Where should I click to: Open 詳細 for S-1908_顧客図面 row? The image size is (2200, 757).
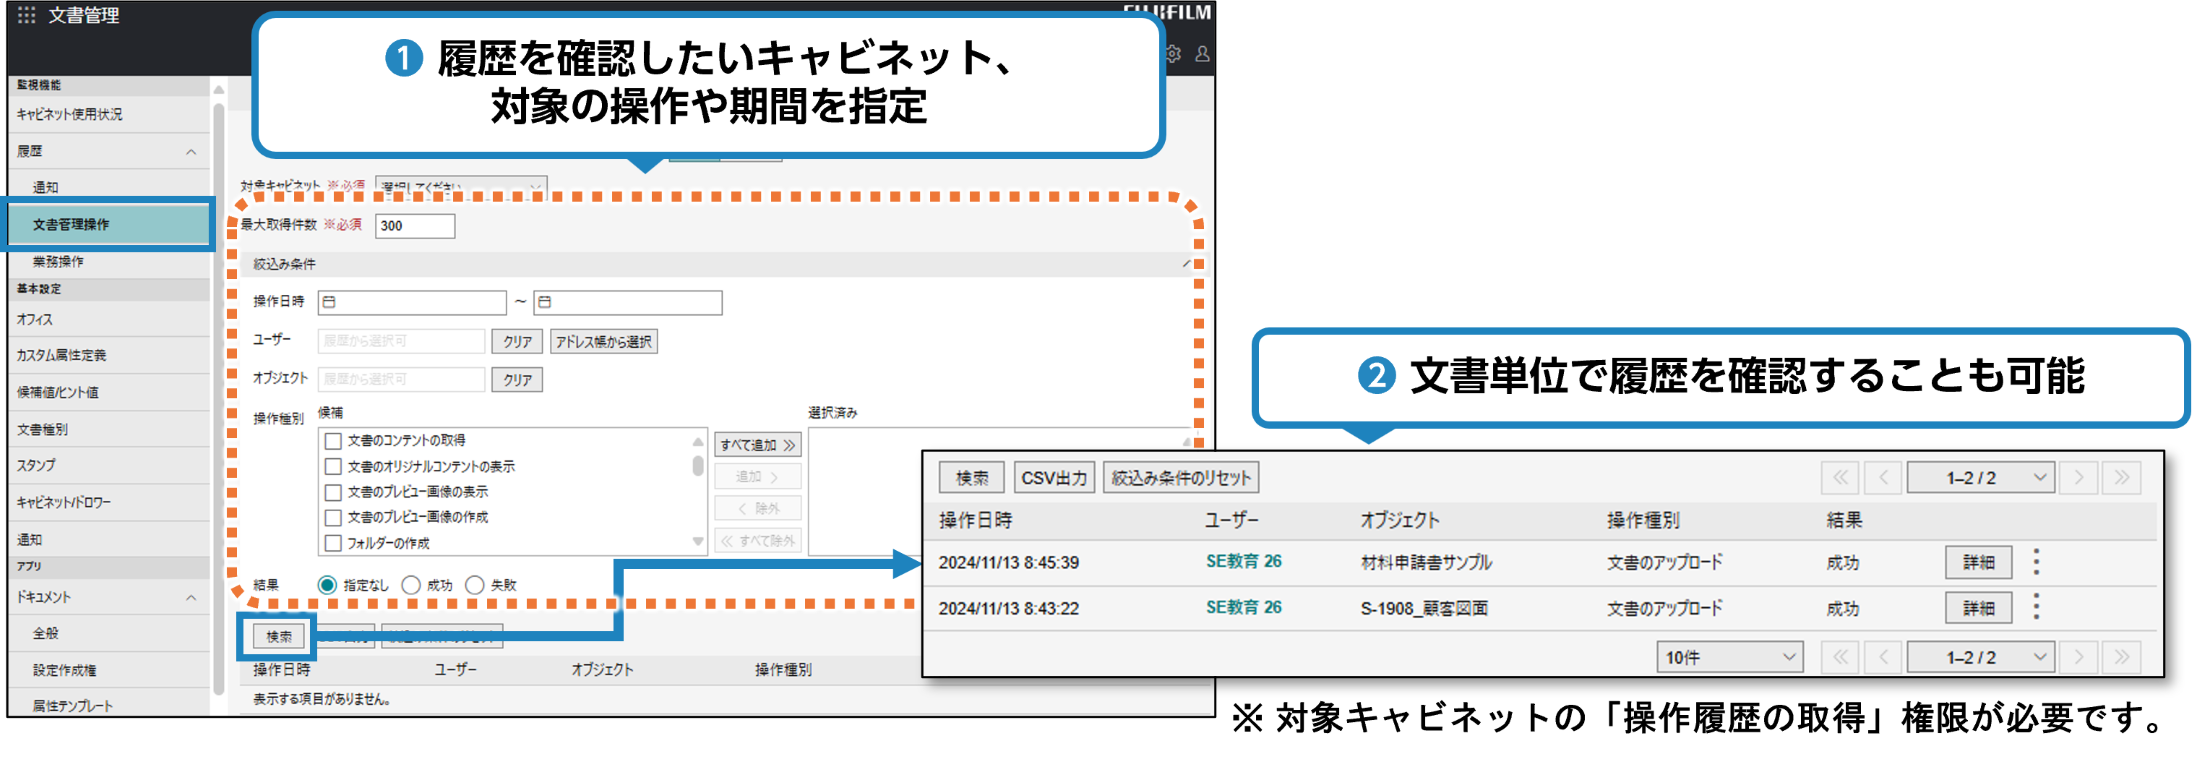1978,607
